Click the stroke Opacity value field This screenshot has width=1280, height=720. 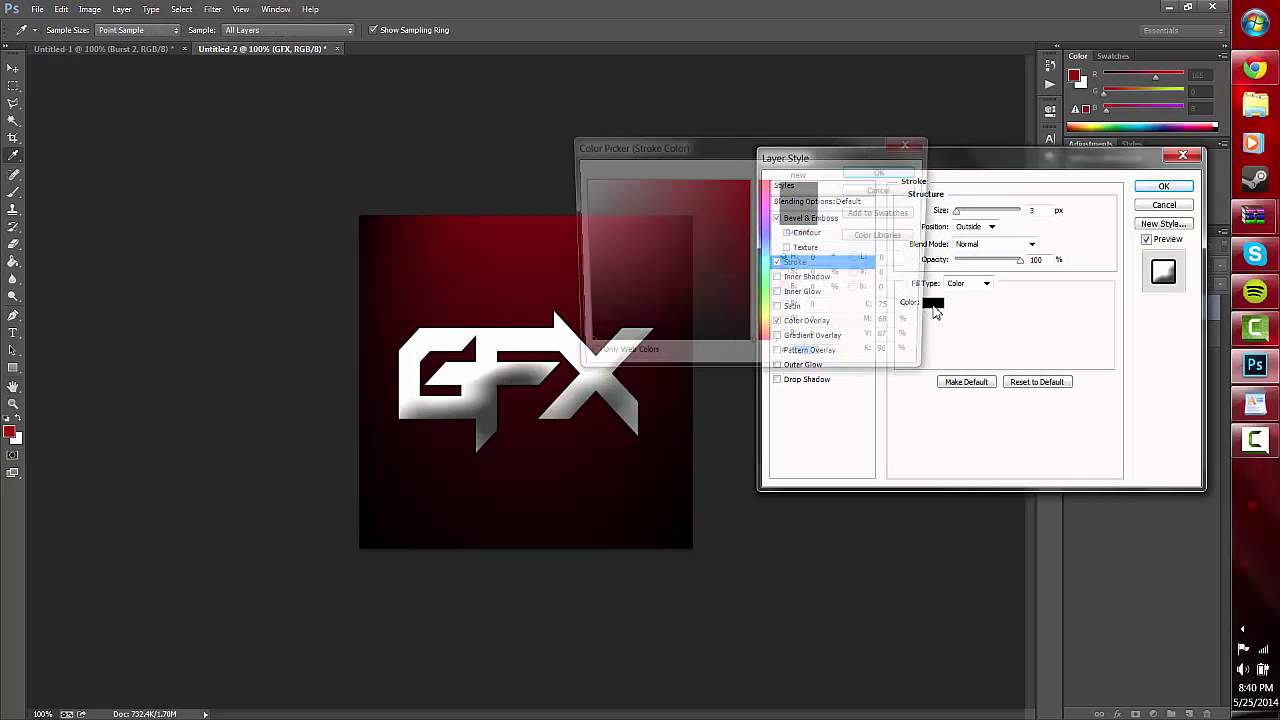click(x=1038, y=260)
